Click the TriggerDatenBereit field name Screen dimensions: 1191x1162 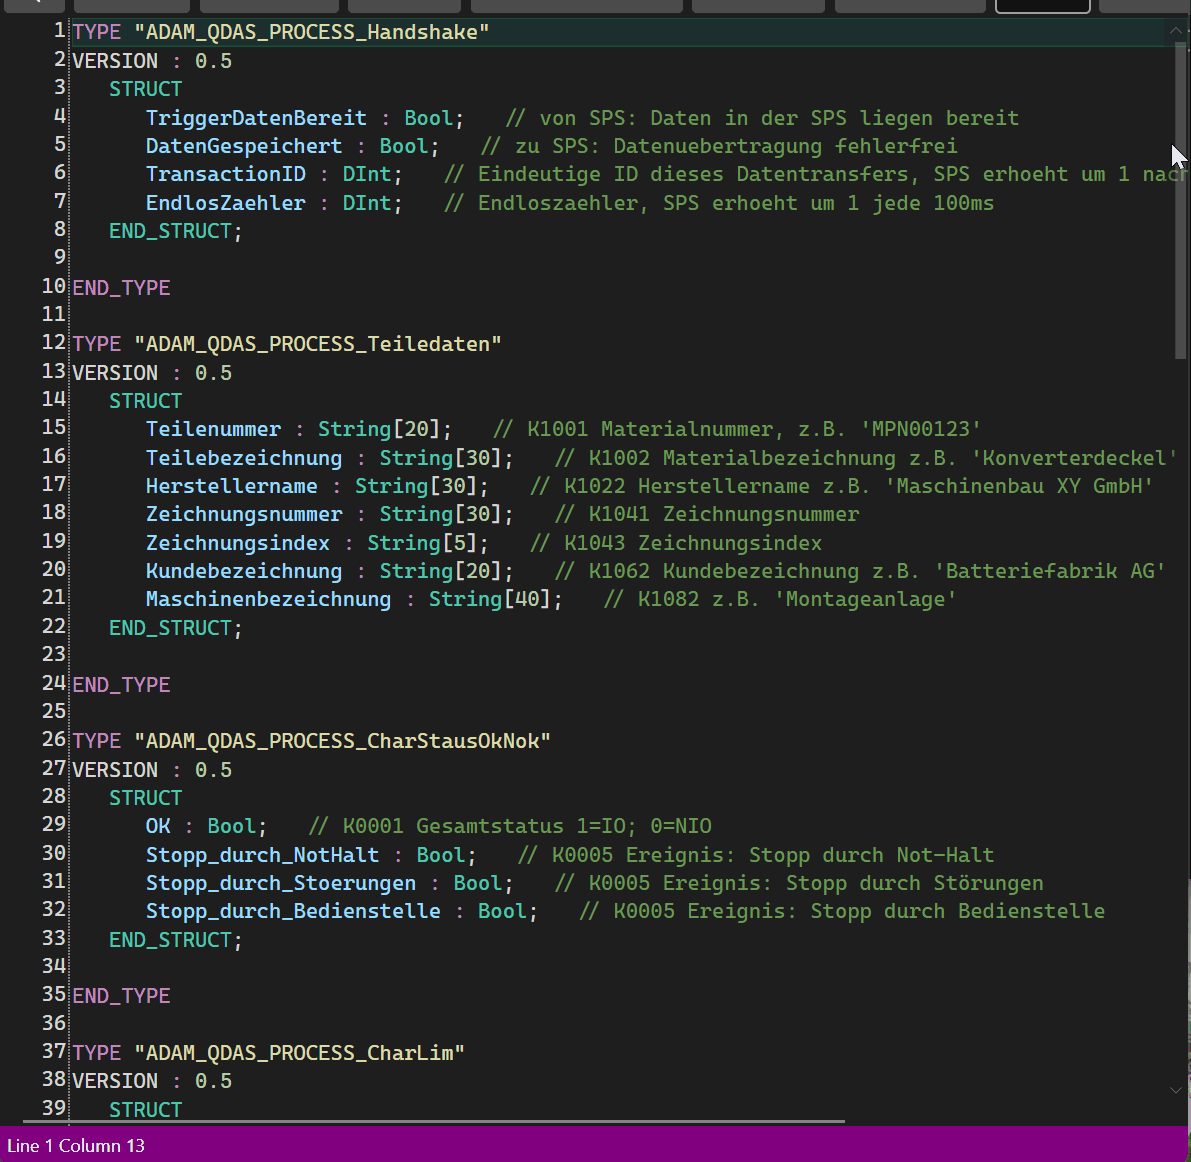coord(256,118)
